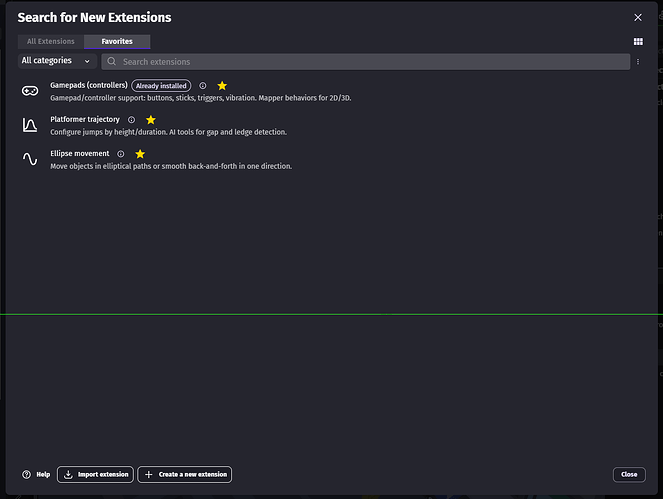Open the All categories dropdown
Image resolution: width=663 pixels, height=499 pixels.
pos(57,61)
